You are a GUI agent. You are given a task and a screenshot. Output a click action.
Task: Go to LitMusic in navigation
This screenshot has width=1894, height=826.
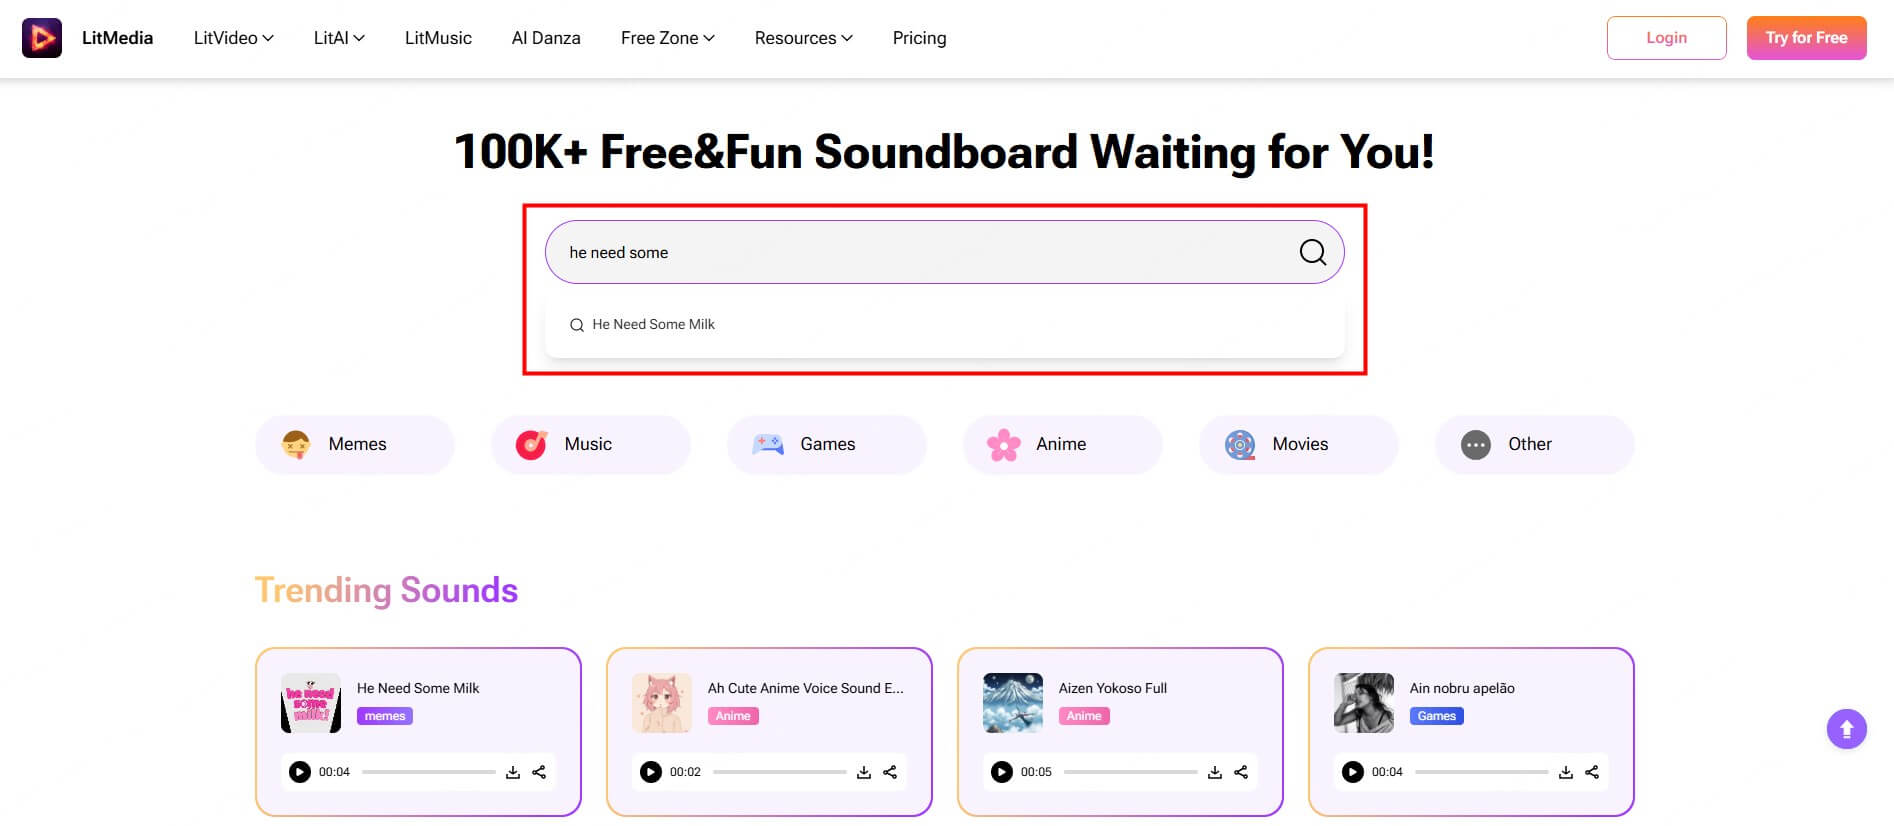pyautogui.click(x=438, y=38)
